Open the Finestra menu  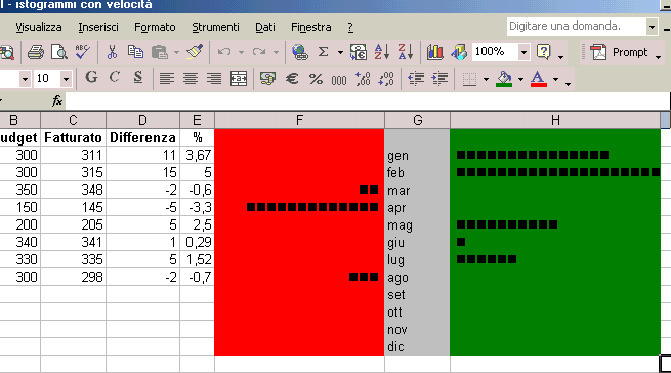point(311,27)
